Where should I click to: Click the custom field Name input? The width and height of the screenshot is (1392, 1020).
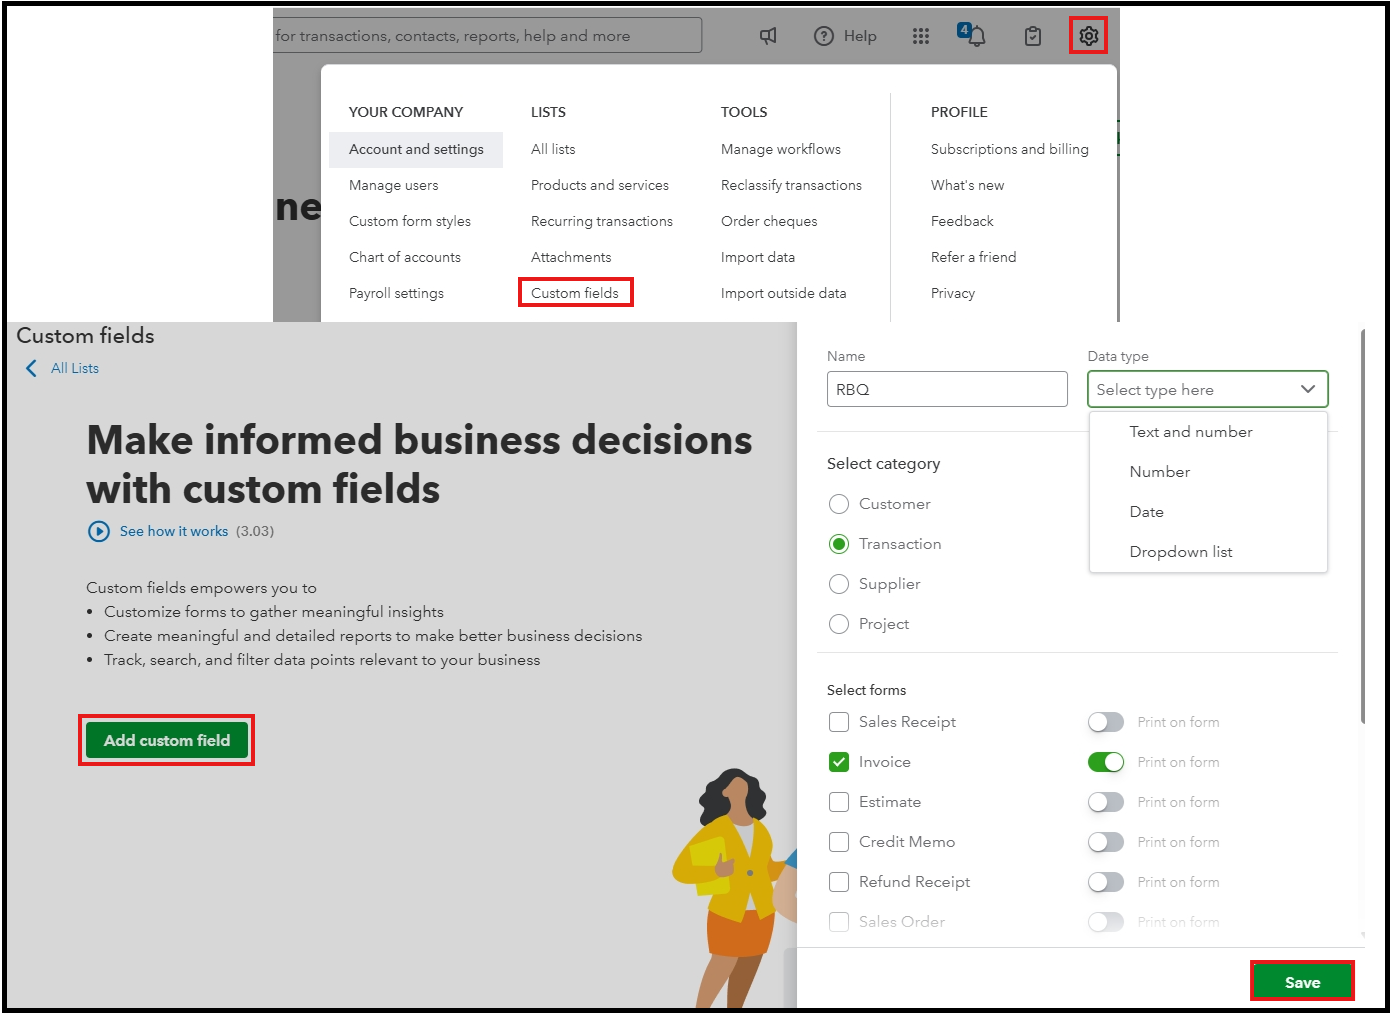[947, 389]
